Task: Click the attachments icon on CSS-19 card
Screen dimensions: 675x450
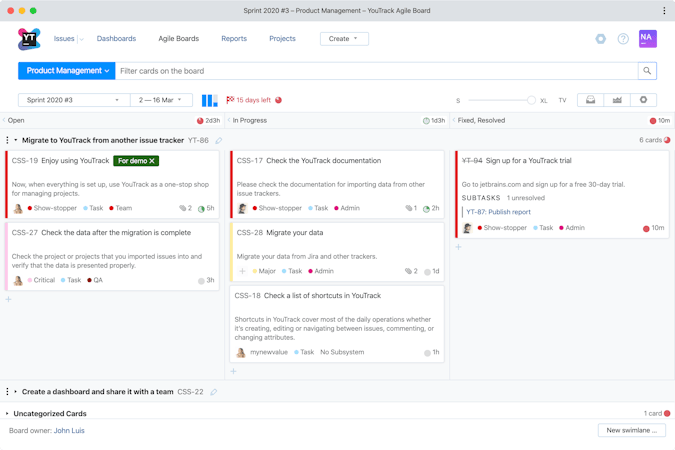Action: tap(183, 208)
